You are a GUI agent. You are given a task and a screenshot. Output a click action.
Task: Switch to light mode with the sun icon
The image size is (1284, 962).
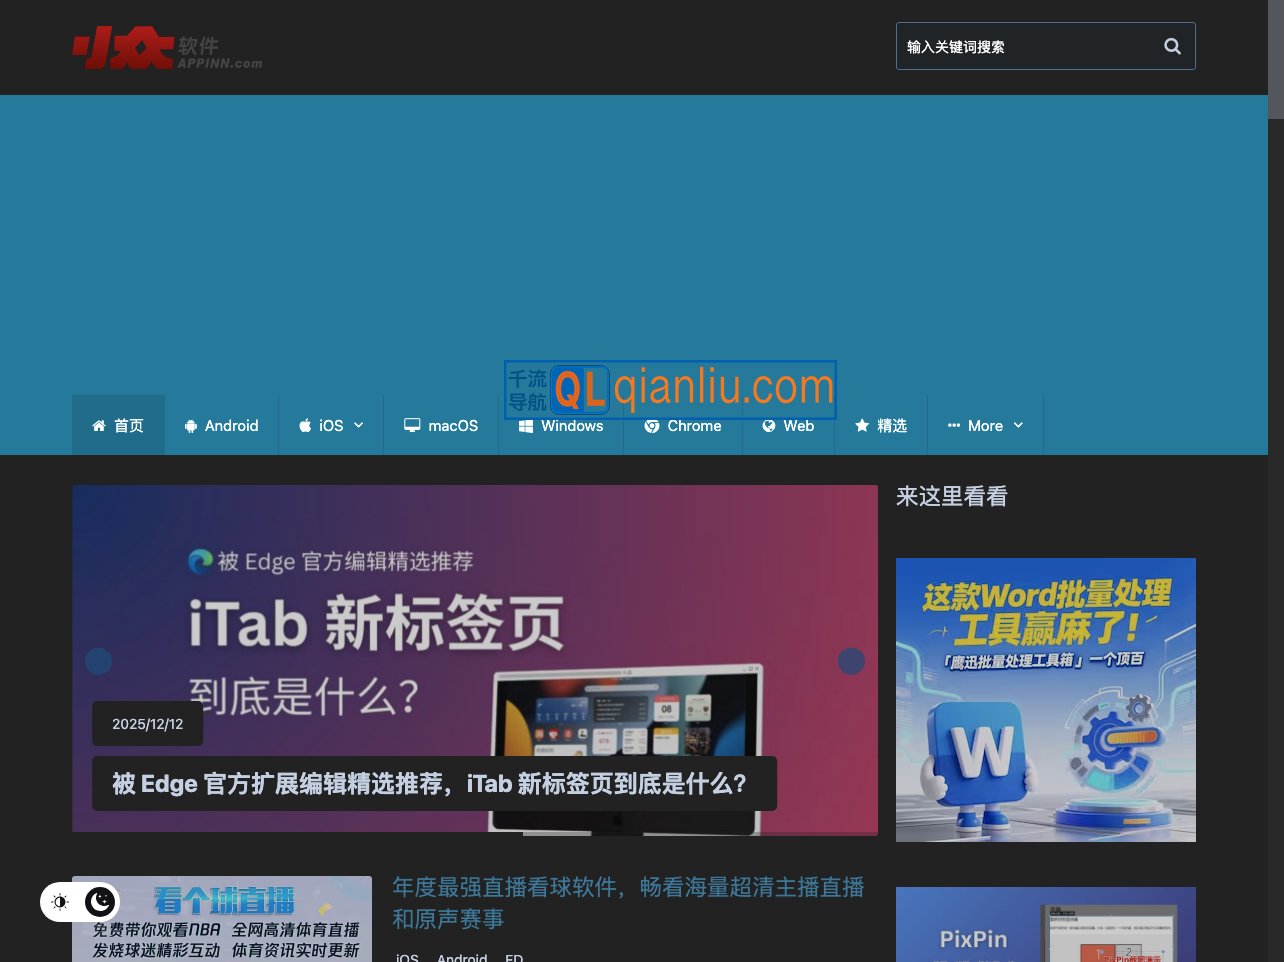pos(60,902)
